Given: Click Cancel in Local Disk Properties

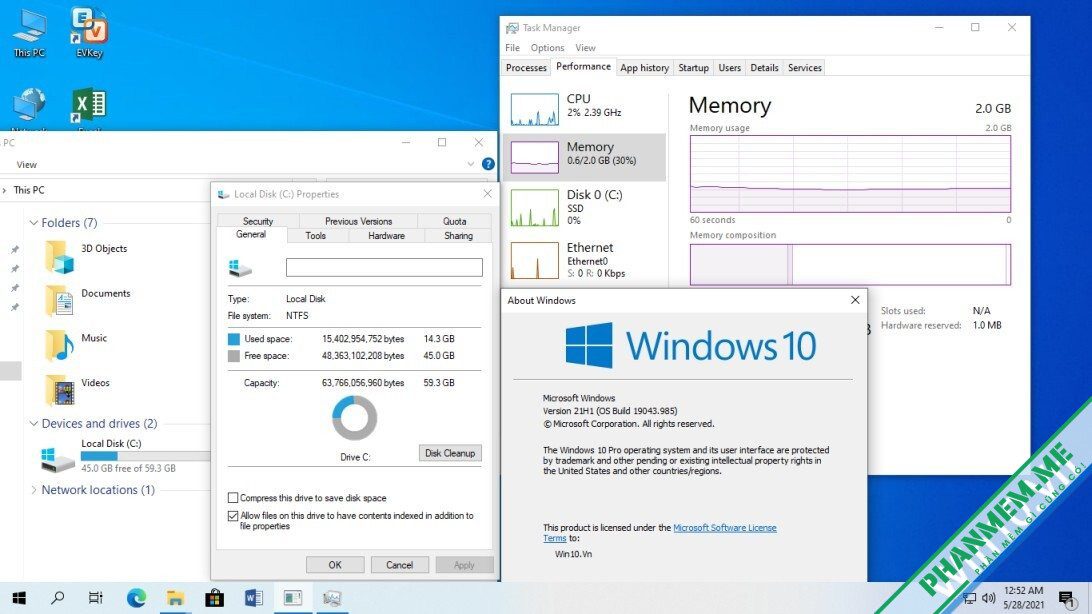Looking at the screenshot, I should 400,565.
